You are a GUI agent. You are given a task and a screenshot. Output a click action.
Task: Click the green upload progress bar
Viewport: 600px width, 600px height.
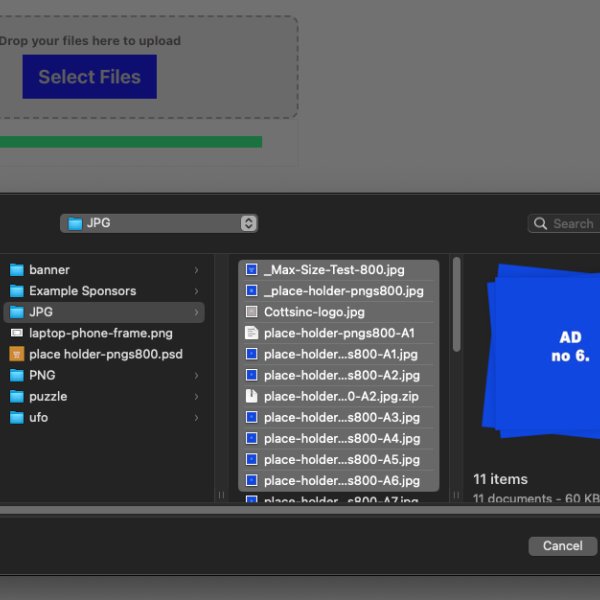[x=130, y=142]
